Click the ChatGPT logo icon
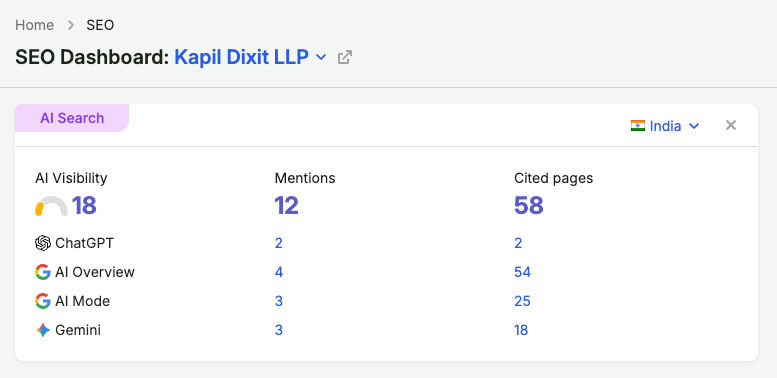Viewport: 777px width, 378px height. 43,243
